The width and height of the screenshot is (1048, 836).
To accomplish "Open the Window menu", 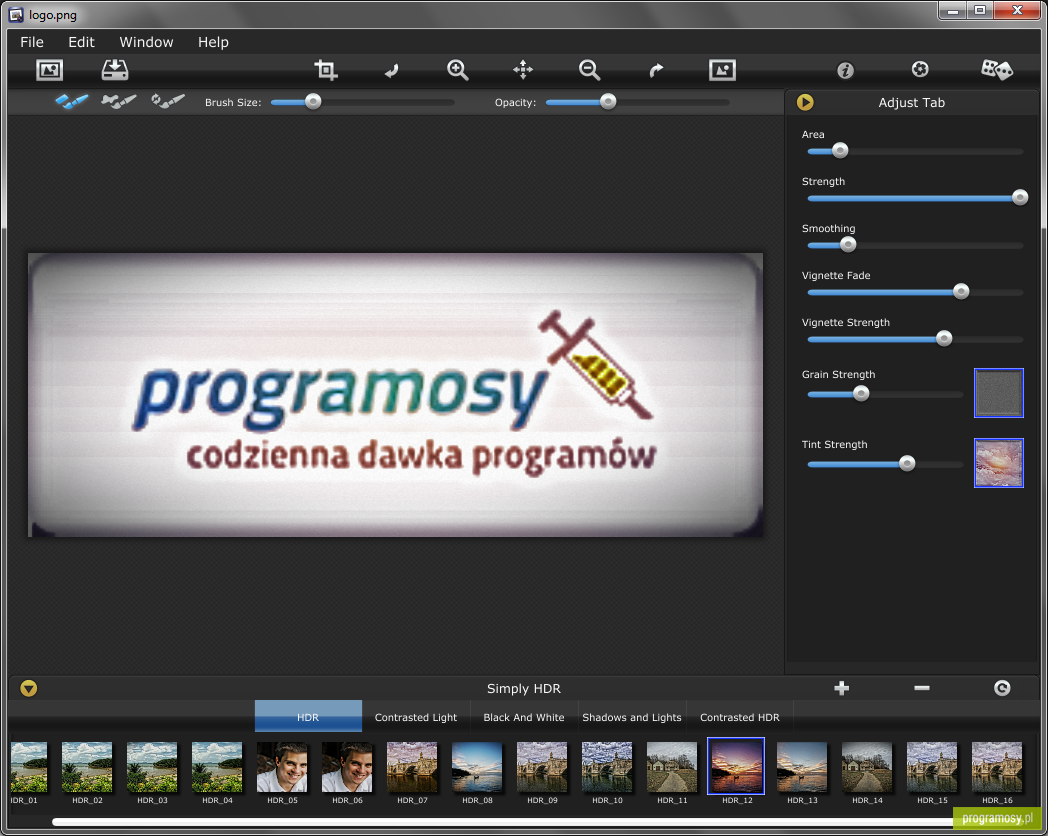I will point(146,42).
